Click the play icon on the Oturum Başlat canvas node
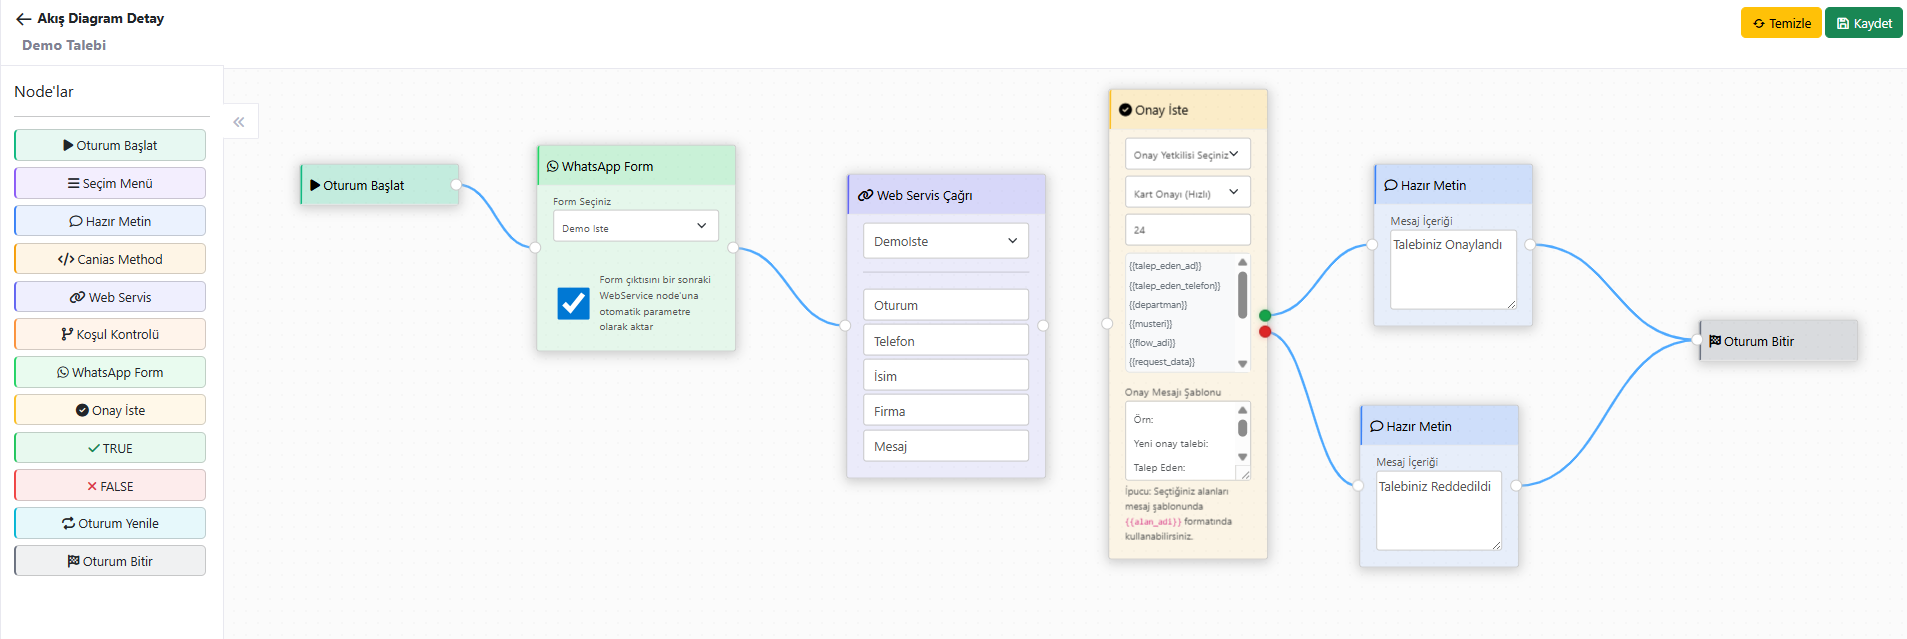1907x639 pixels. 315,186
